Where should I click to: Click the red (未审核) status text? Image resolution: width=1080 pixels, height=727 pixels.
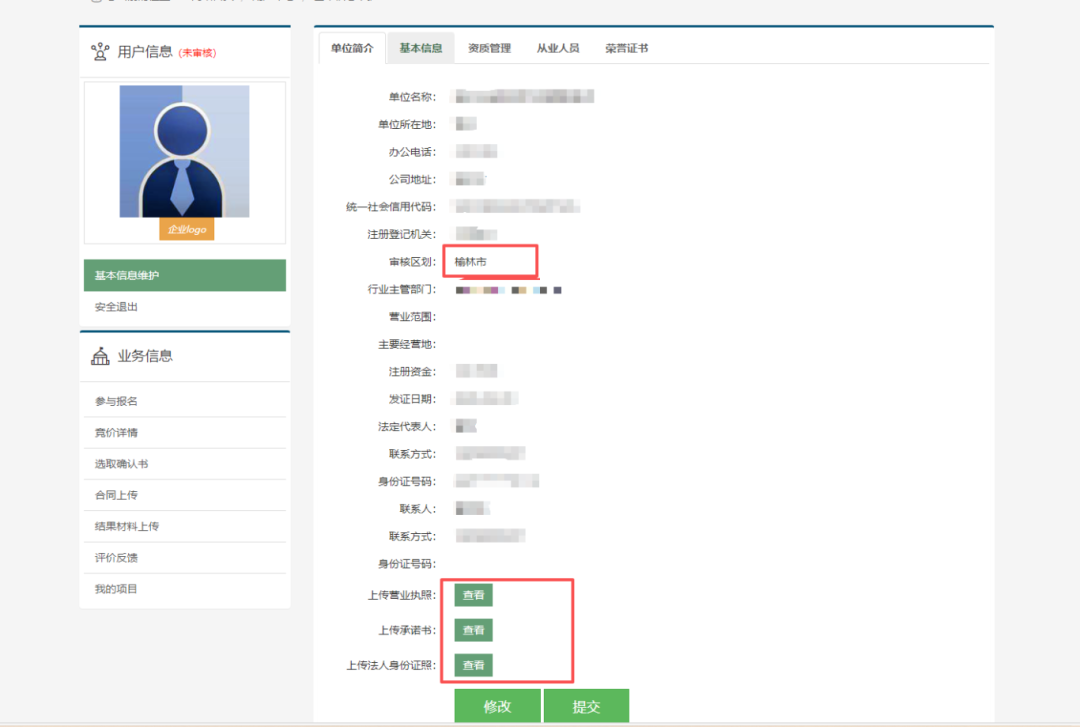197,53
